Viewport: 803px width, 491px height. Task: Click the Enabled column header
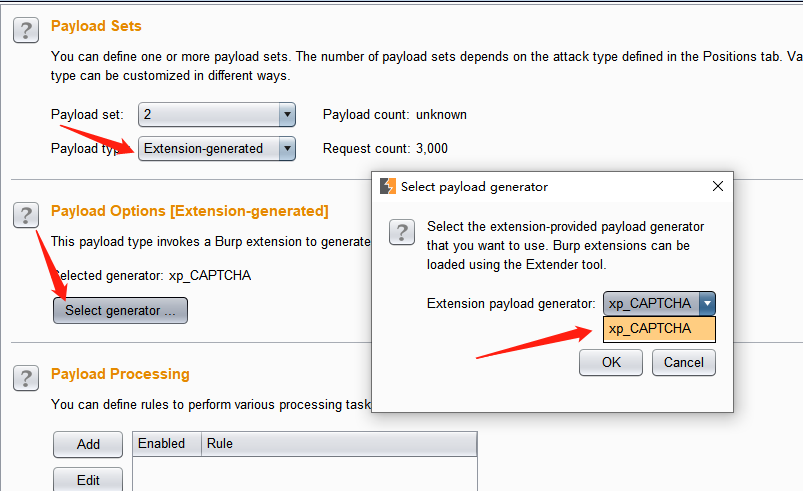162,444
